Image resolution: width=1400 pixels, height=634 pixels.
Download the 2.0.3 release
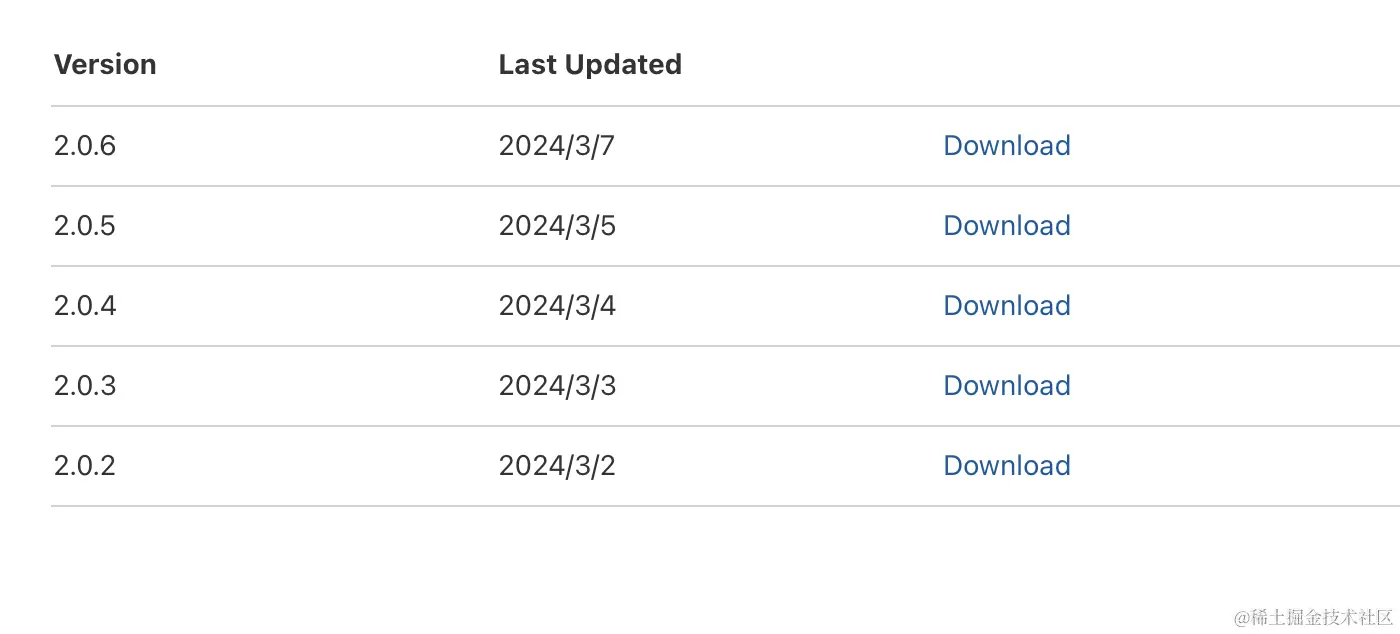(x=1006, y=386)
